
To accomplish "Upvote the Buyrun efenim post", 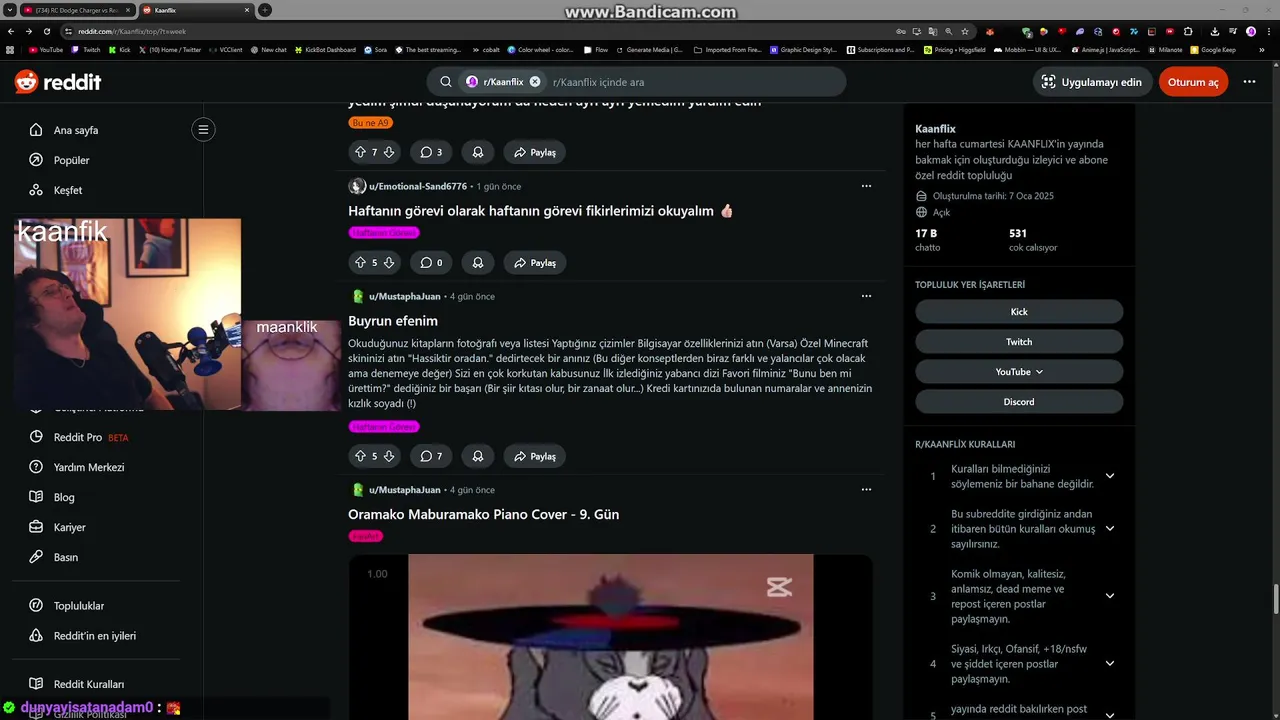I will pyautogui.click(x=360, y=456).
